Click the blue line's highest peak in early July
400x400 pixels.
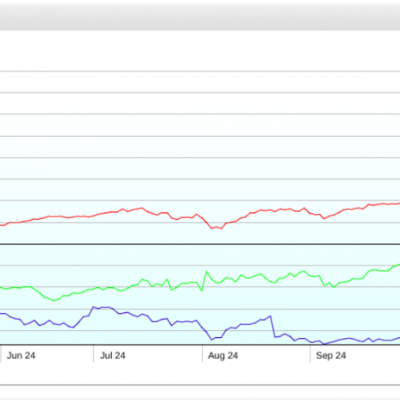(x=94, y=307)
